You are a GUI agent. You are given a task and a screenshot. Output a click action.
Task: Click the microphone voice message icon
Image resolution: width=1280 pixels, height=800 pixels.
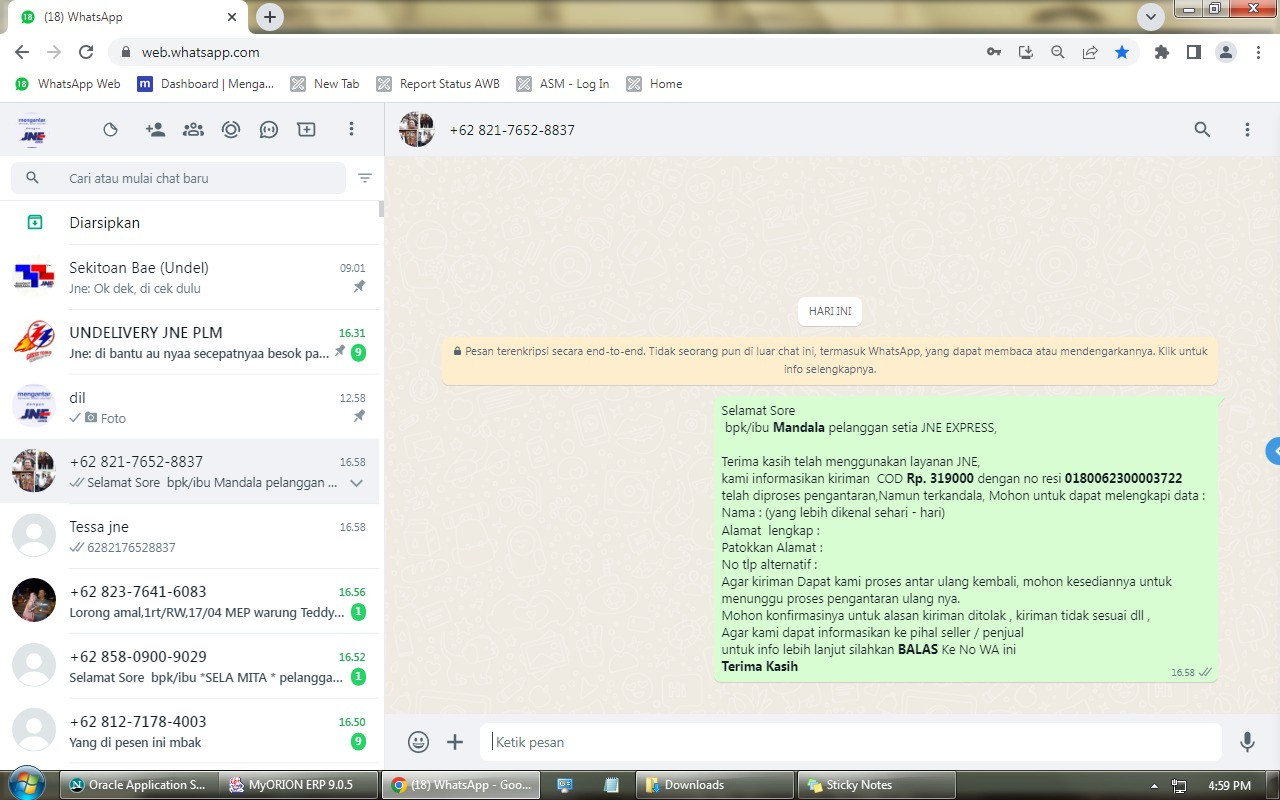(1247, 742)
